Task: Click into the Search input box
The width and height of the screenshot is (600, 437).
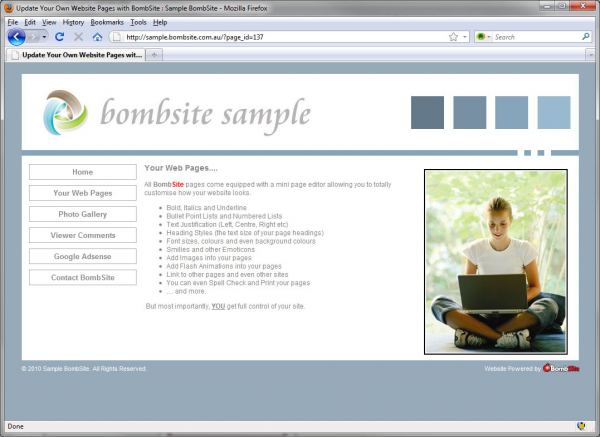Action: click(x=536, y=37)
